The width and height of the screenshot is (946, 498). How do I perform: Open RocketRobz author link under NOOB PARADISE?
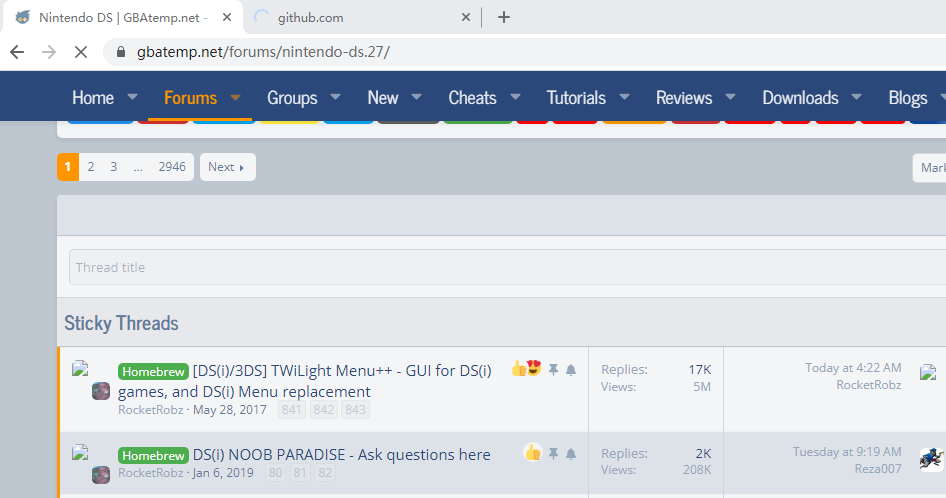click(150, 473)
